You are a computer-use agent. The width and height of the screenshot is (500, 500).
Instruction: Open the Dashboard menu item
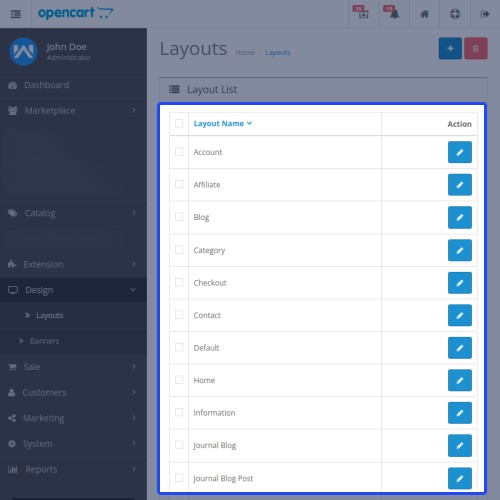pyautogui.click(x=73, y=85)
